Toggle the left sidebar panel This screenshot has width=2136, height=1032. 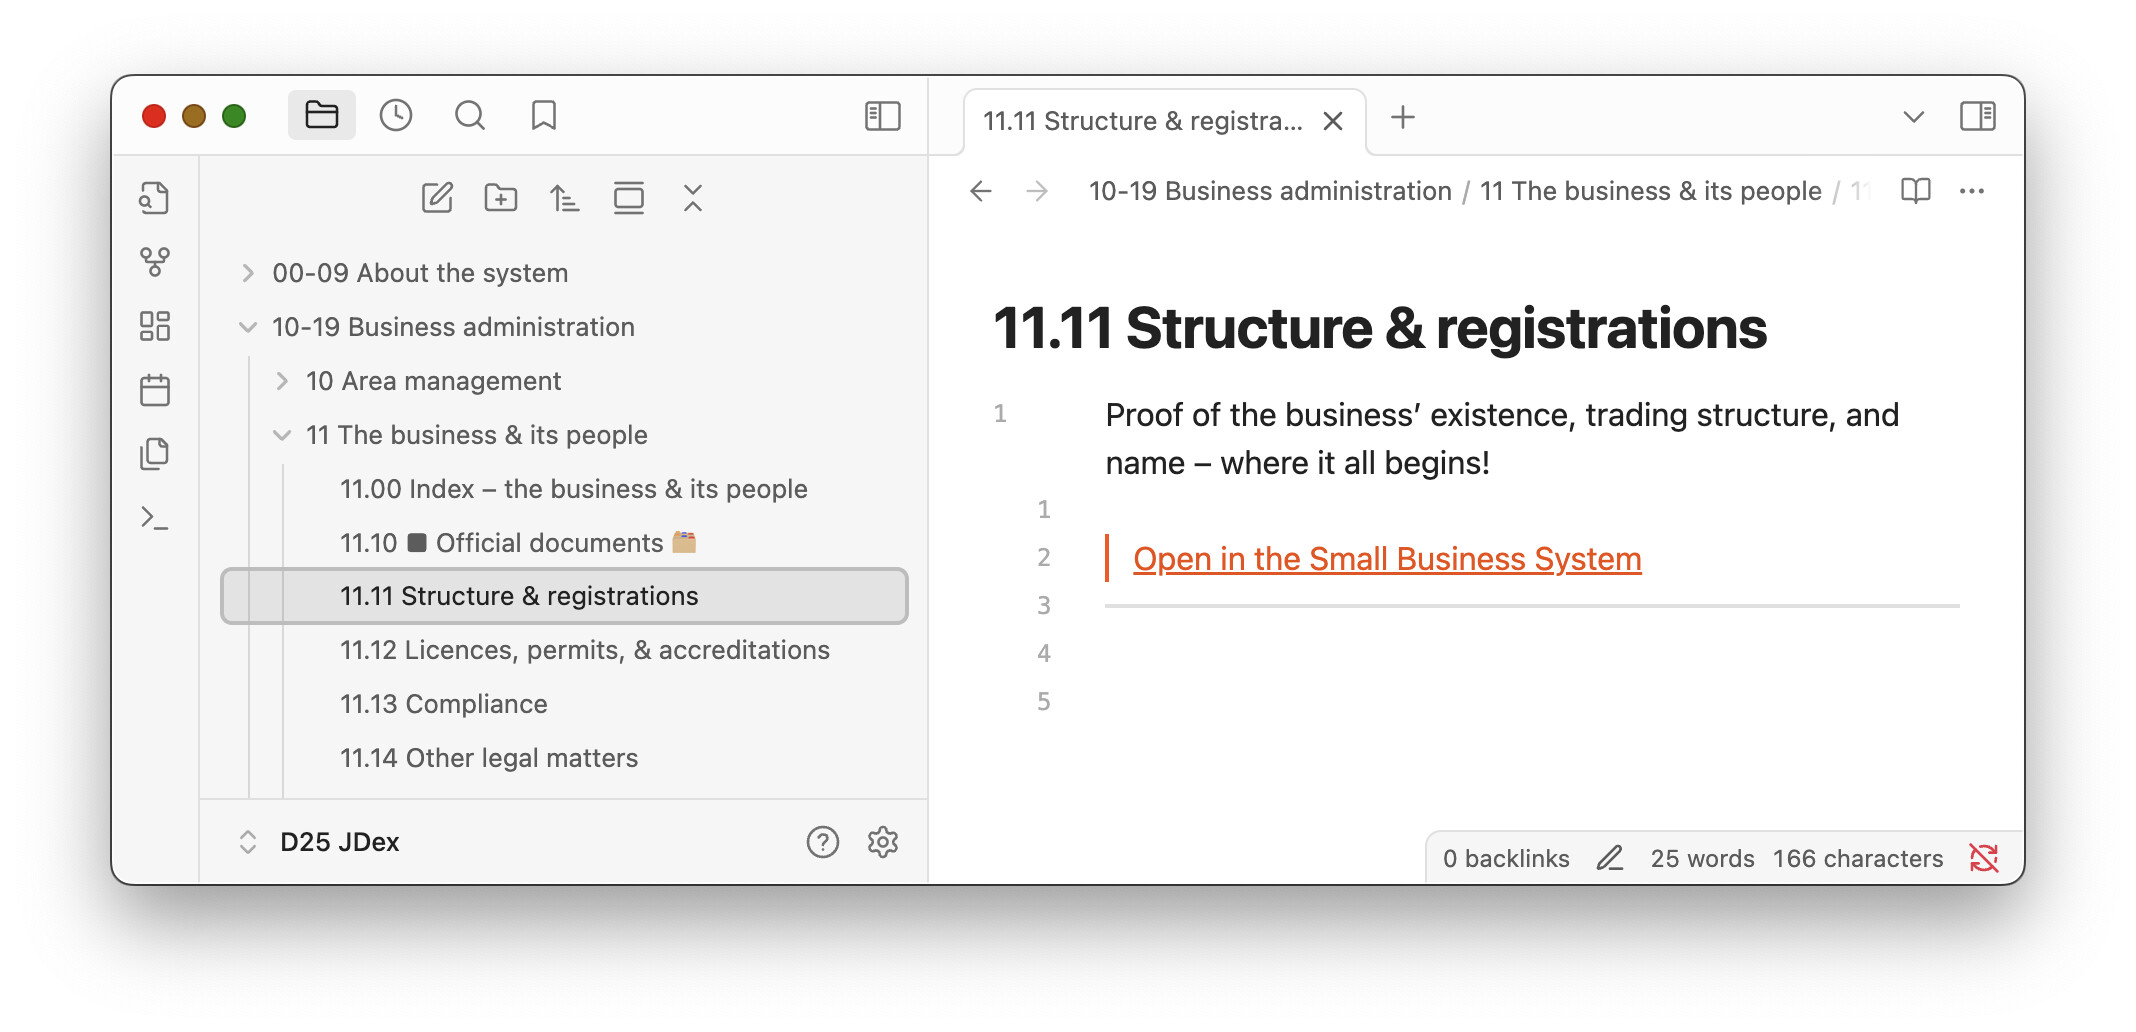point(882,116)
